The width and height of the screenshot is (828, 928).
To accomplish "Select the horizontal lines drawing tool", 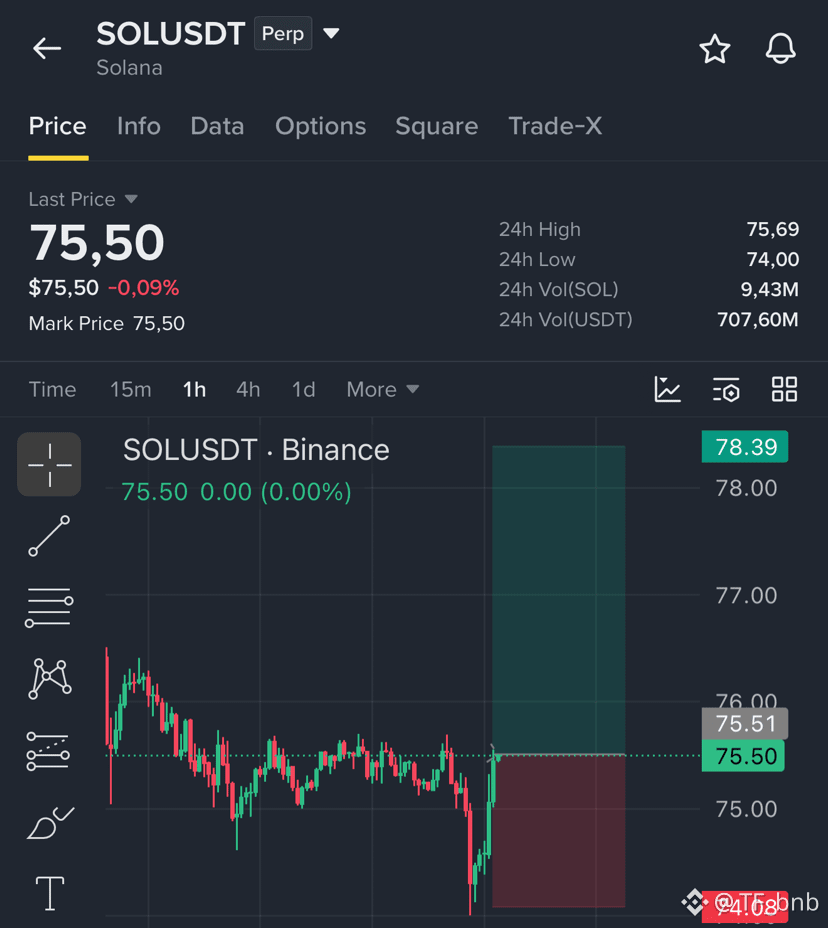I will (49, 607).
